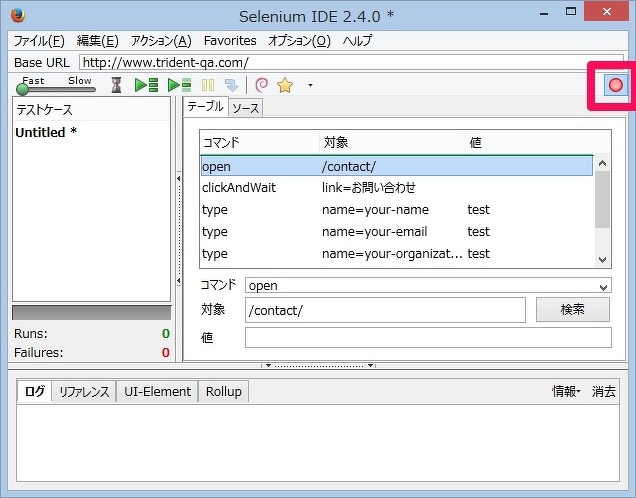The height and width of the screenshot is (498, 636).
Task: Open the Favorites menu
Action: (x=230, y=41)
